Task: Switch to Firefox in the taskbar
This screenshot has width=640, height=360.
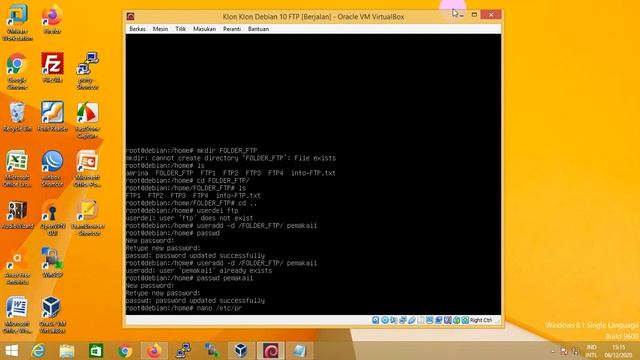Action: tap(154, 351)
